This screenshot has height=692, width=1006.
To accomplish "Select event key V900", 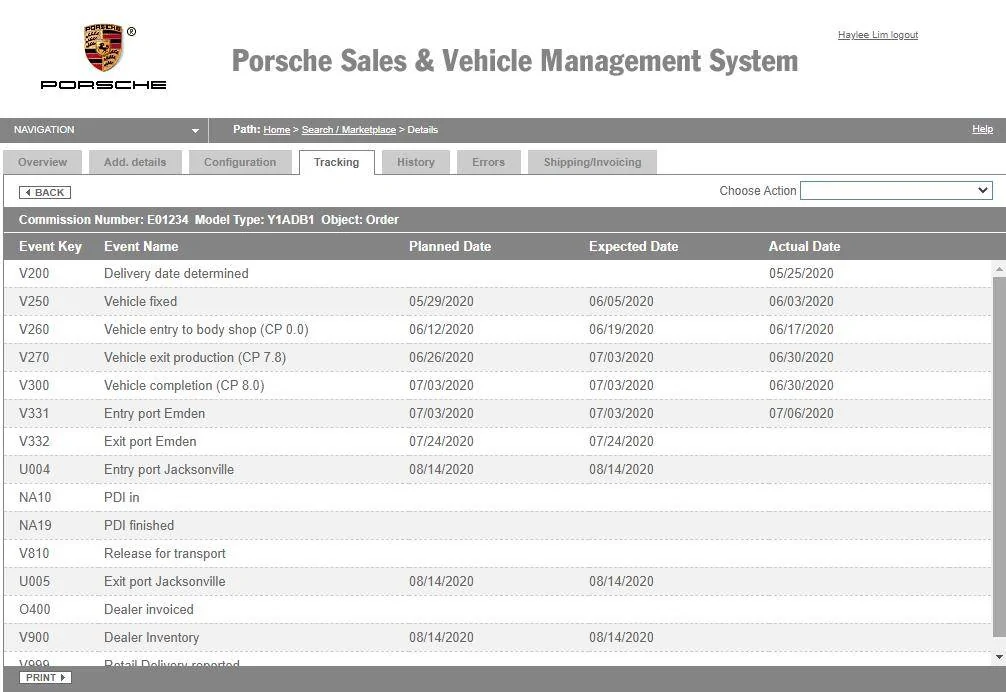I will (x=34, y=637).
